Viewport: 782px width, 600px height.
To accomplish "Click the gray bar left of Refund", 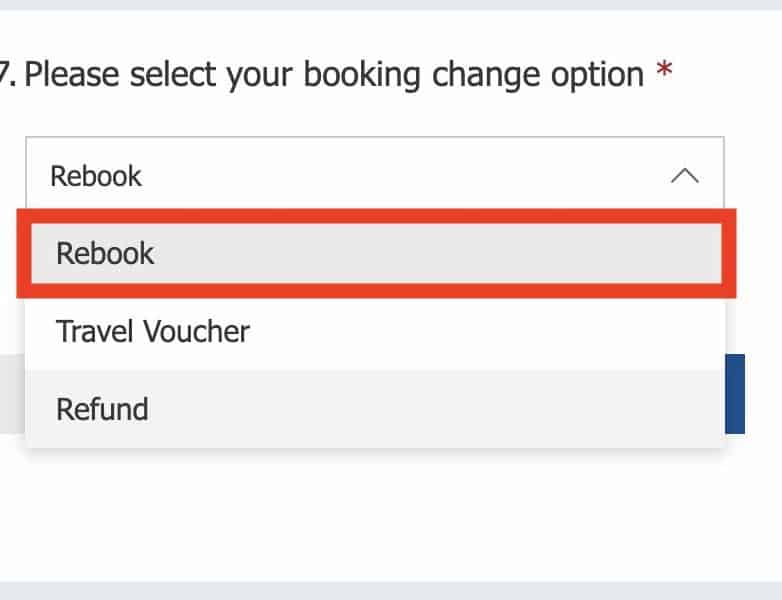I will click(11, 393).
